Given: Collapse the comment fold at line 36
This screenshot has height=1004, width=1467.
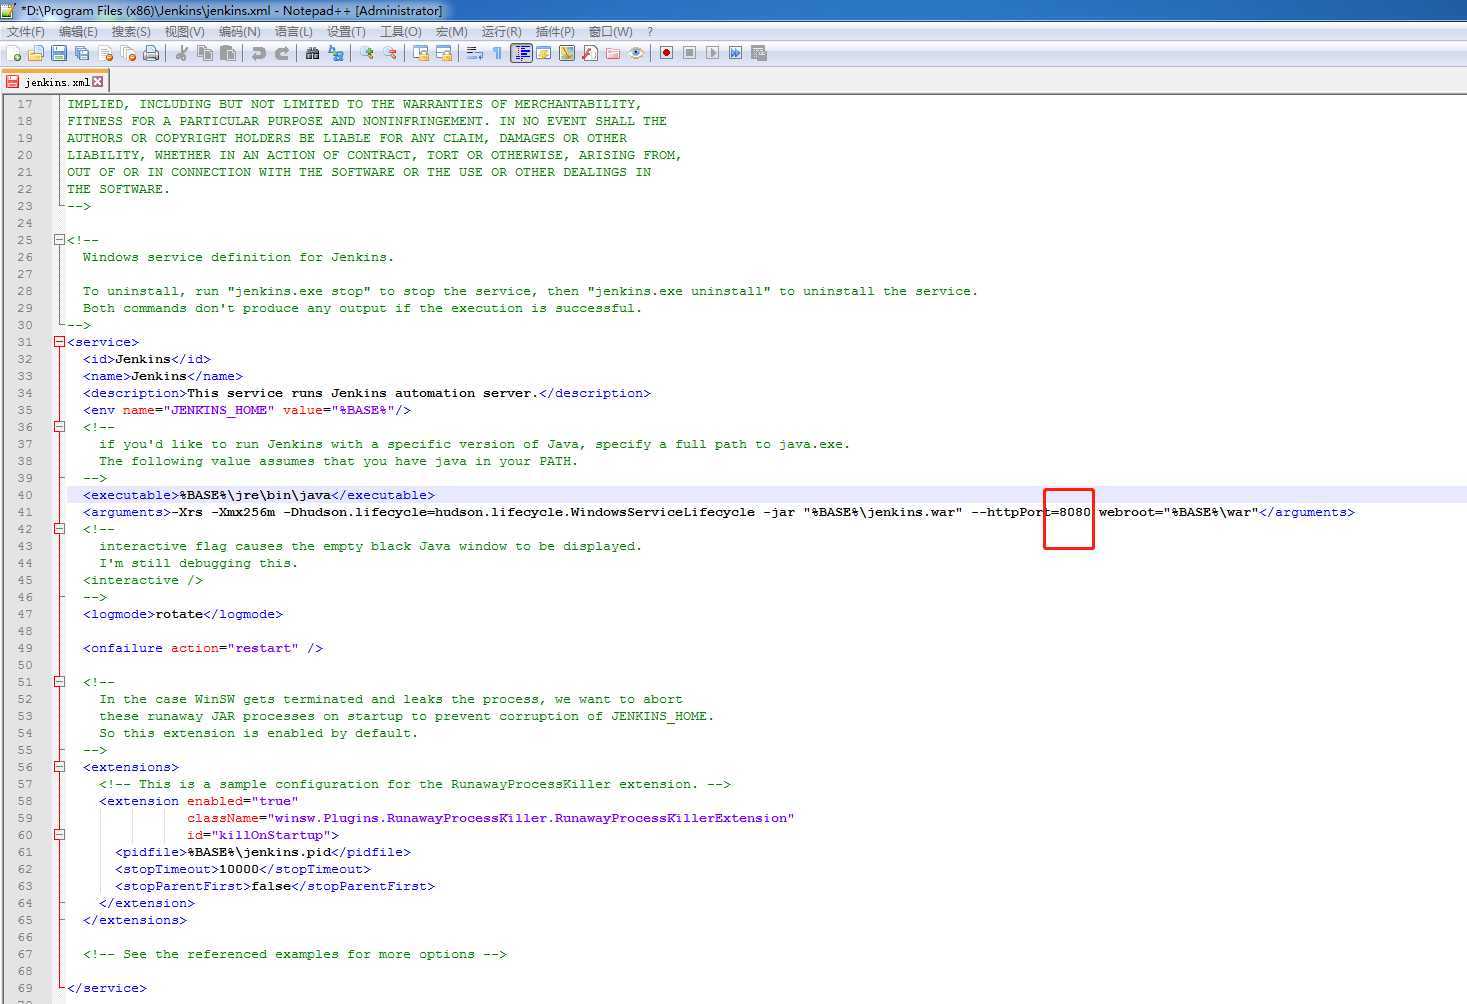Looking at the screenshot, I should [59, 427].
